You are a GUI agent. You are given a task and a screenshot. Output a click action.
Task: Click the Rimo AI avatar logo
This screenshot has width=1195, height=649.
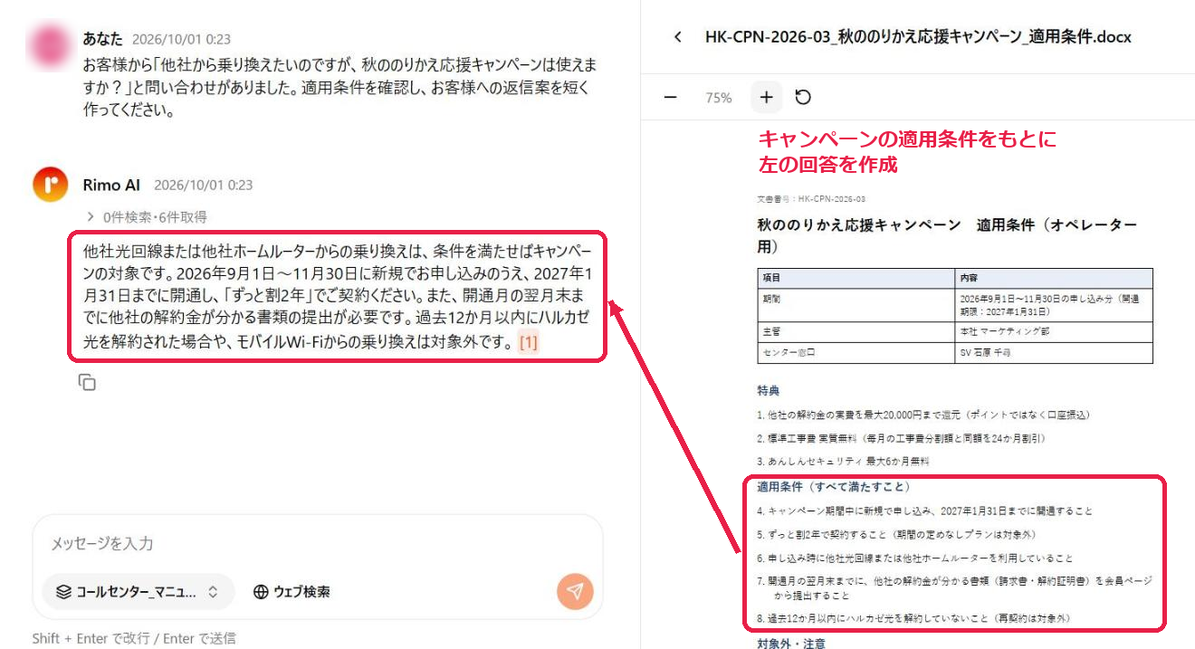tap(50, 184)
